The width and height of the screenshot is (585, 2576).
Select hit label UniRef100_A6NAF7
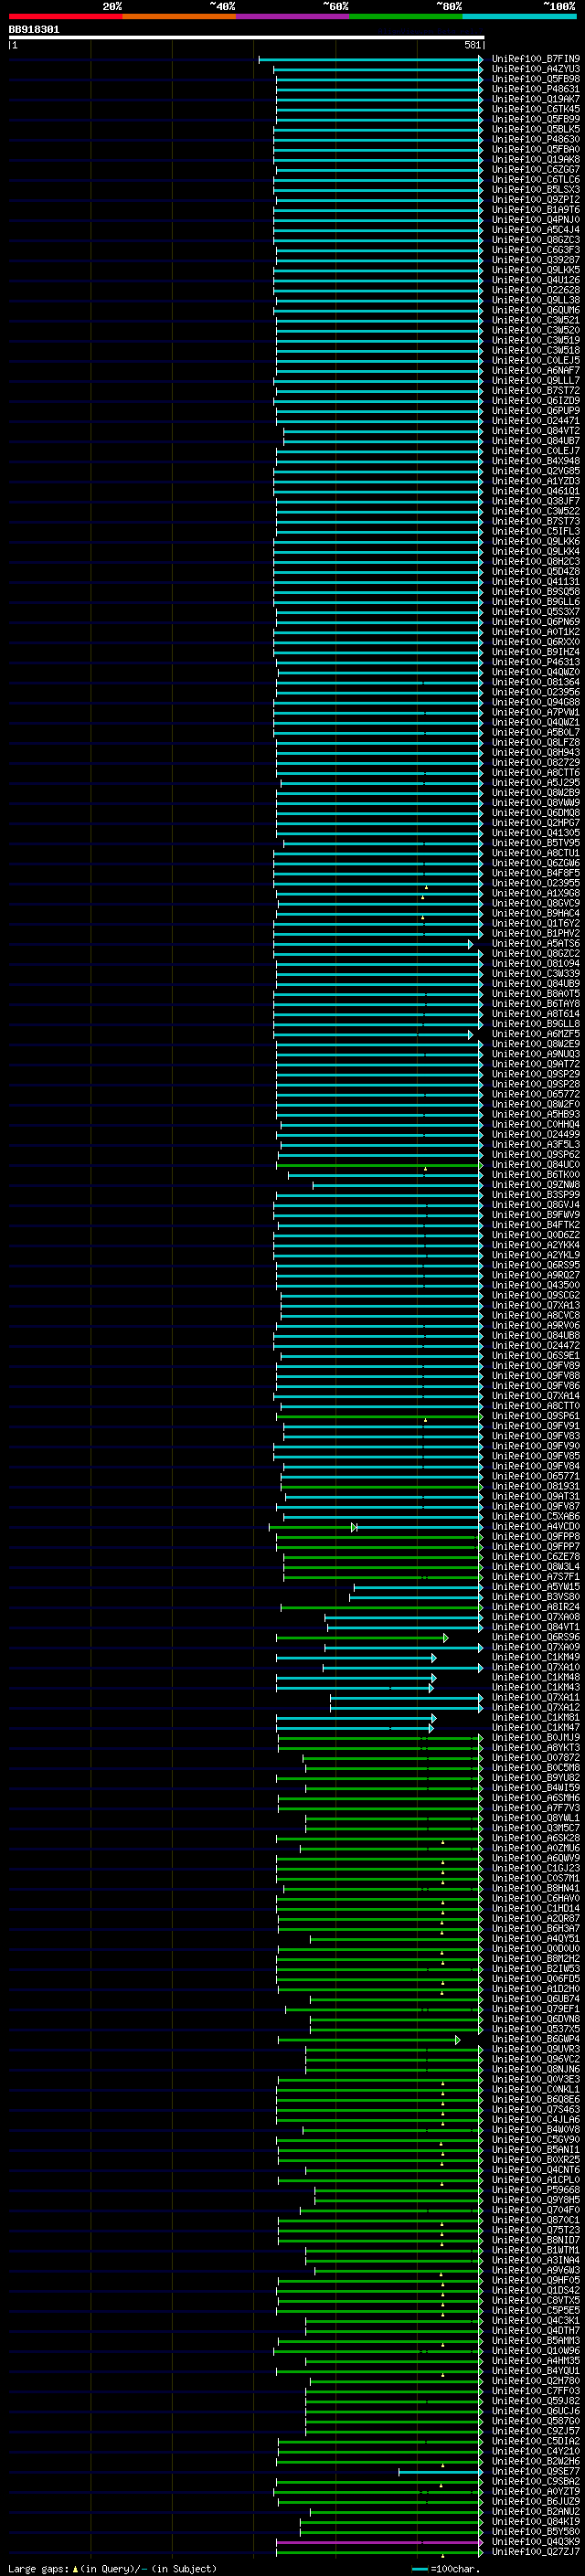point(536,371)
